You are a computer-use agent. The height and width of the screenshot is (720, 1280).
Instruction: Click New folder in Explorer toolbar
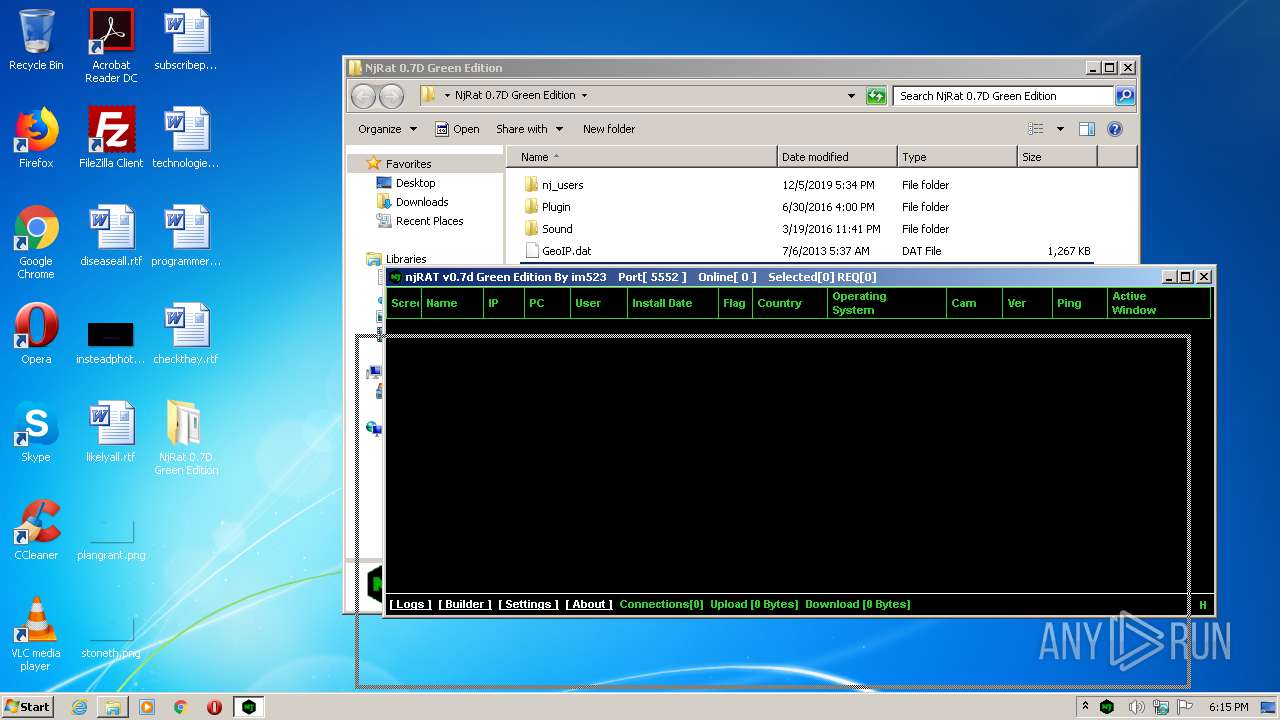coord(609,129)
